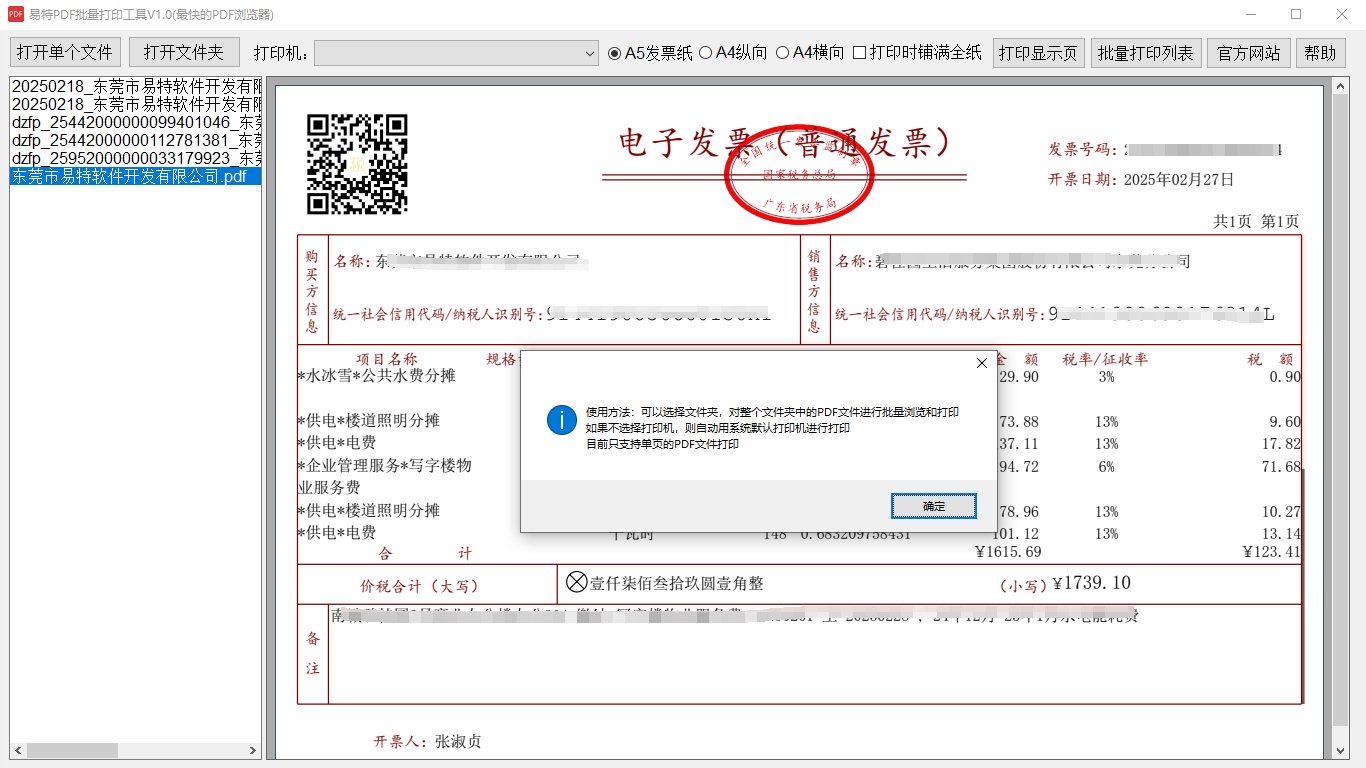Maximize the 易特PDF批量打印工具 window

click(1296, 14)
